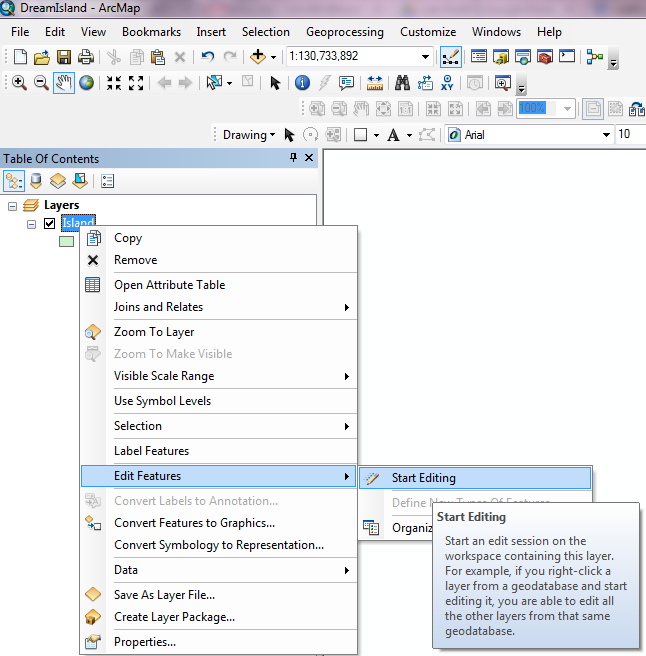Viewport: 646px width, 656px height.
Task: Choose Create Layer Package...
Action: point(219,617)
